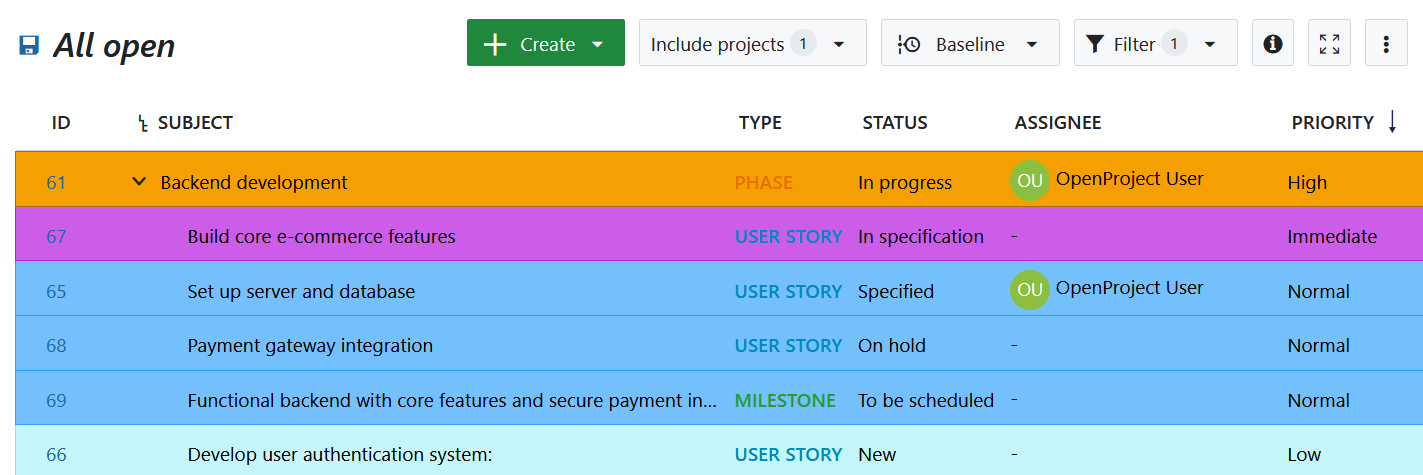Open the info details icon button
This screenshot has width=1423, height=475.
1272,44
